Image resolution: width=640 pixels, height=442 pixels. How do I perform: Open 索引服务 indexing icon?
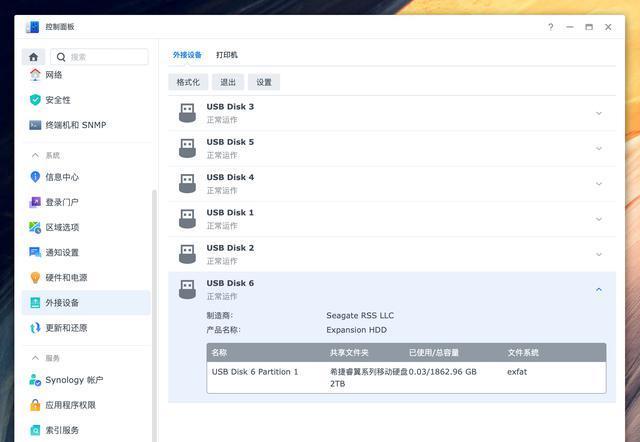point(35,430)
